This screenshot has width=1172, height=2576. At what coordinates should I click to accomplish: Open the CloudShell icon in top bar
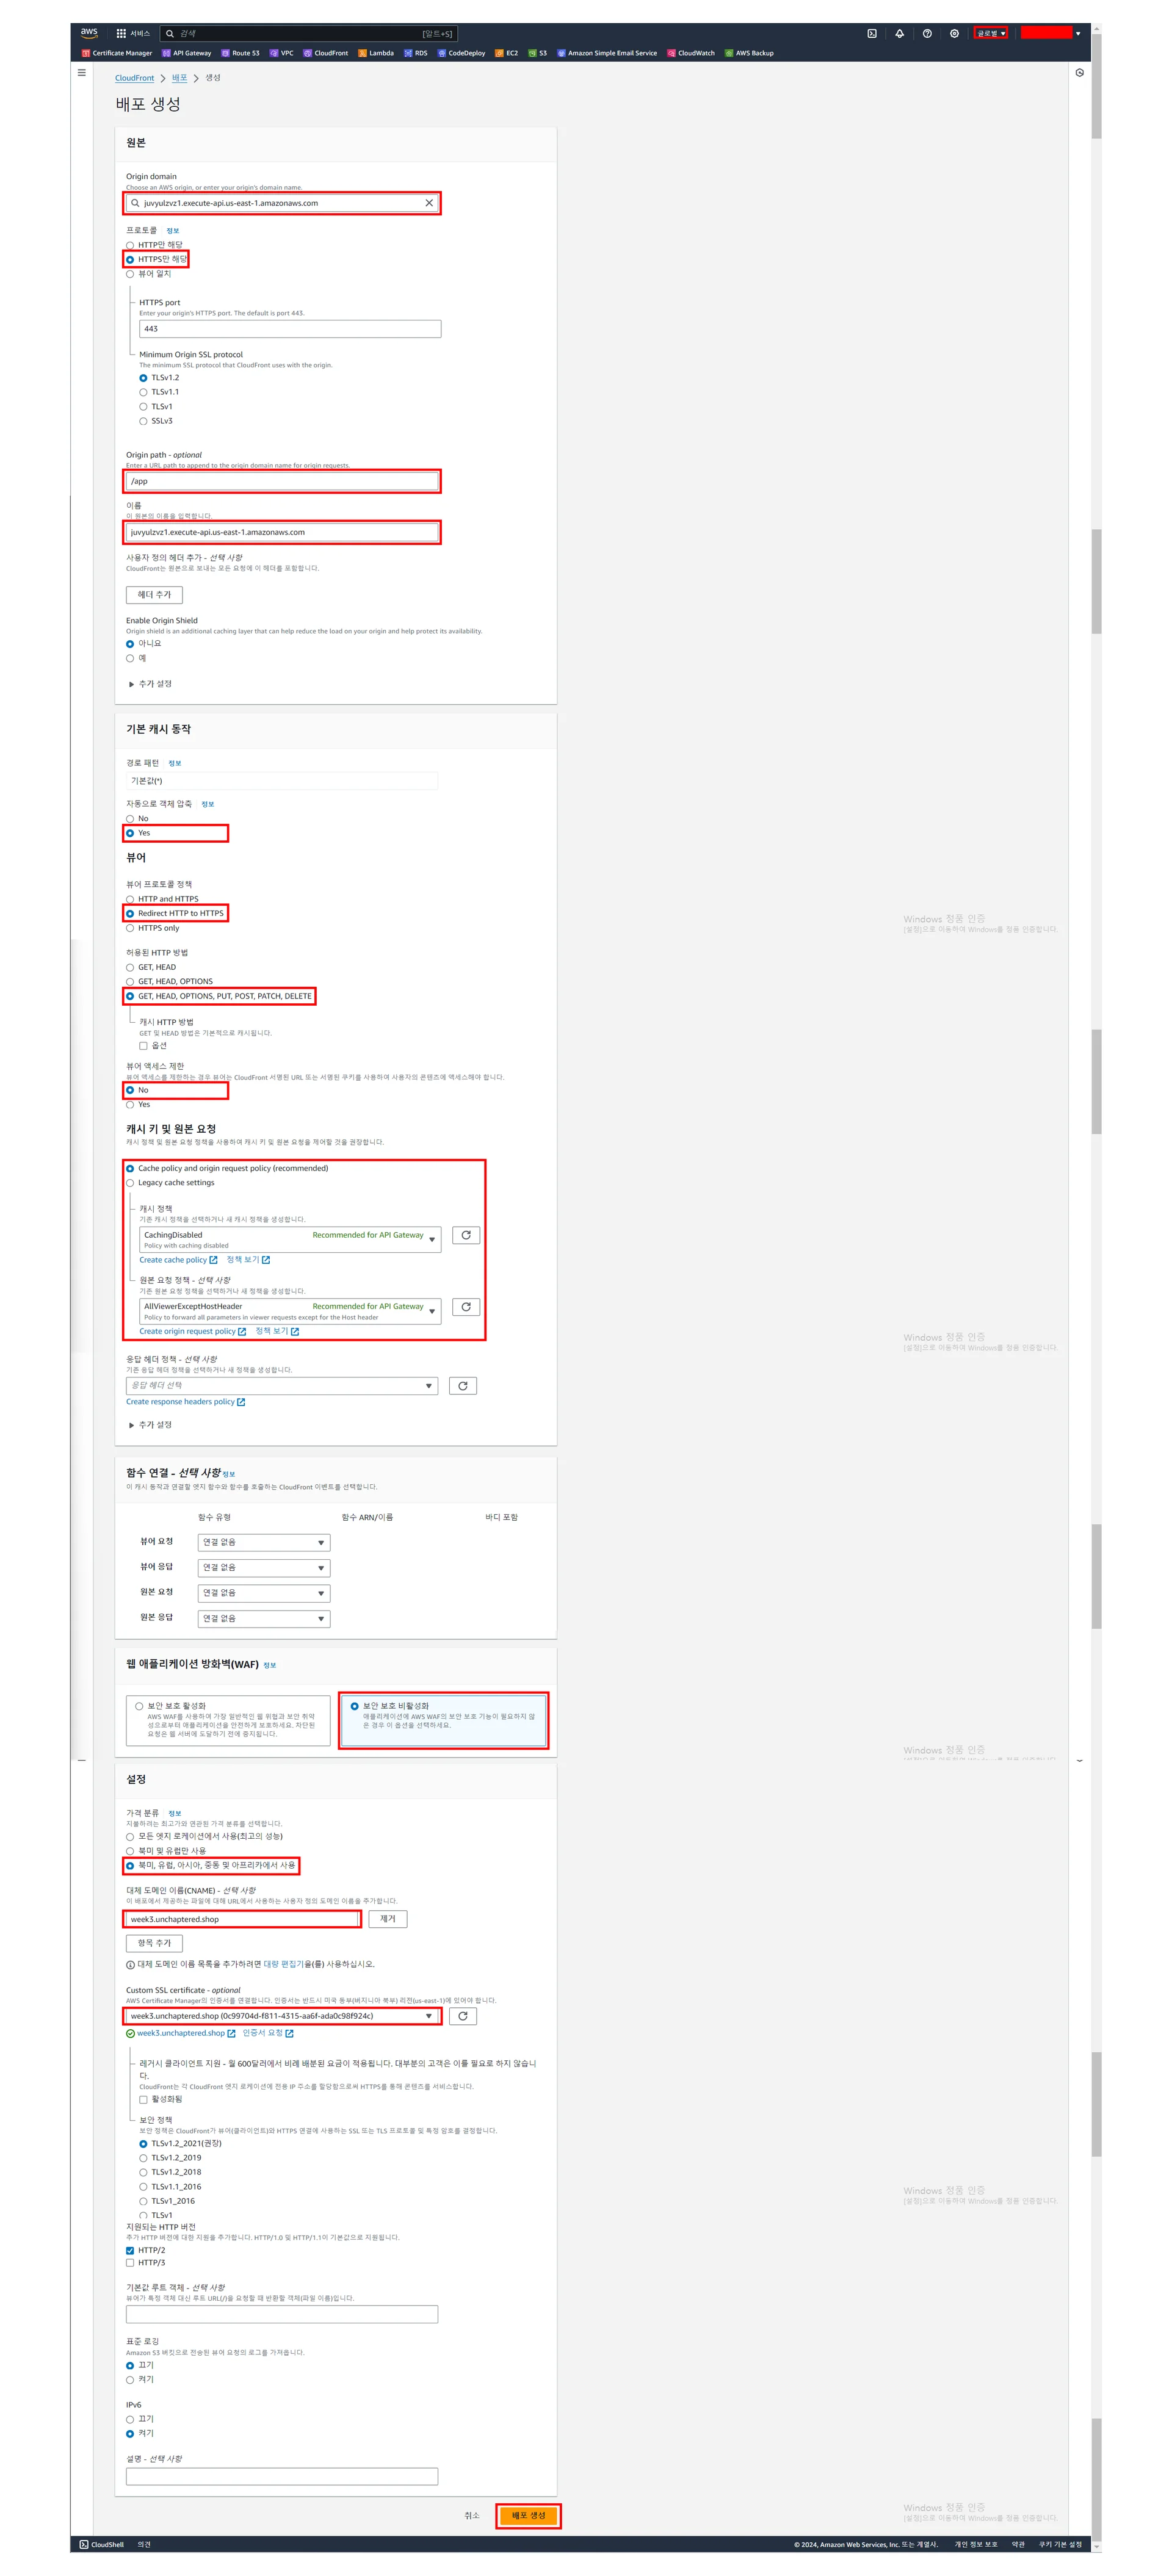871,33
